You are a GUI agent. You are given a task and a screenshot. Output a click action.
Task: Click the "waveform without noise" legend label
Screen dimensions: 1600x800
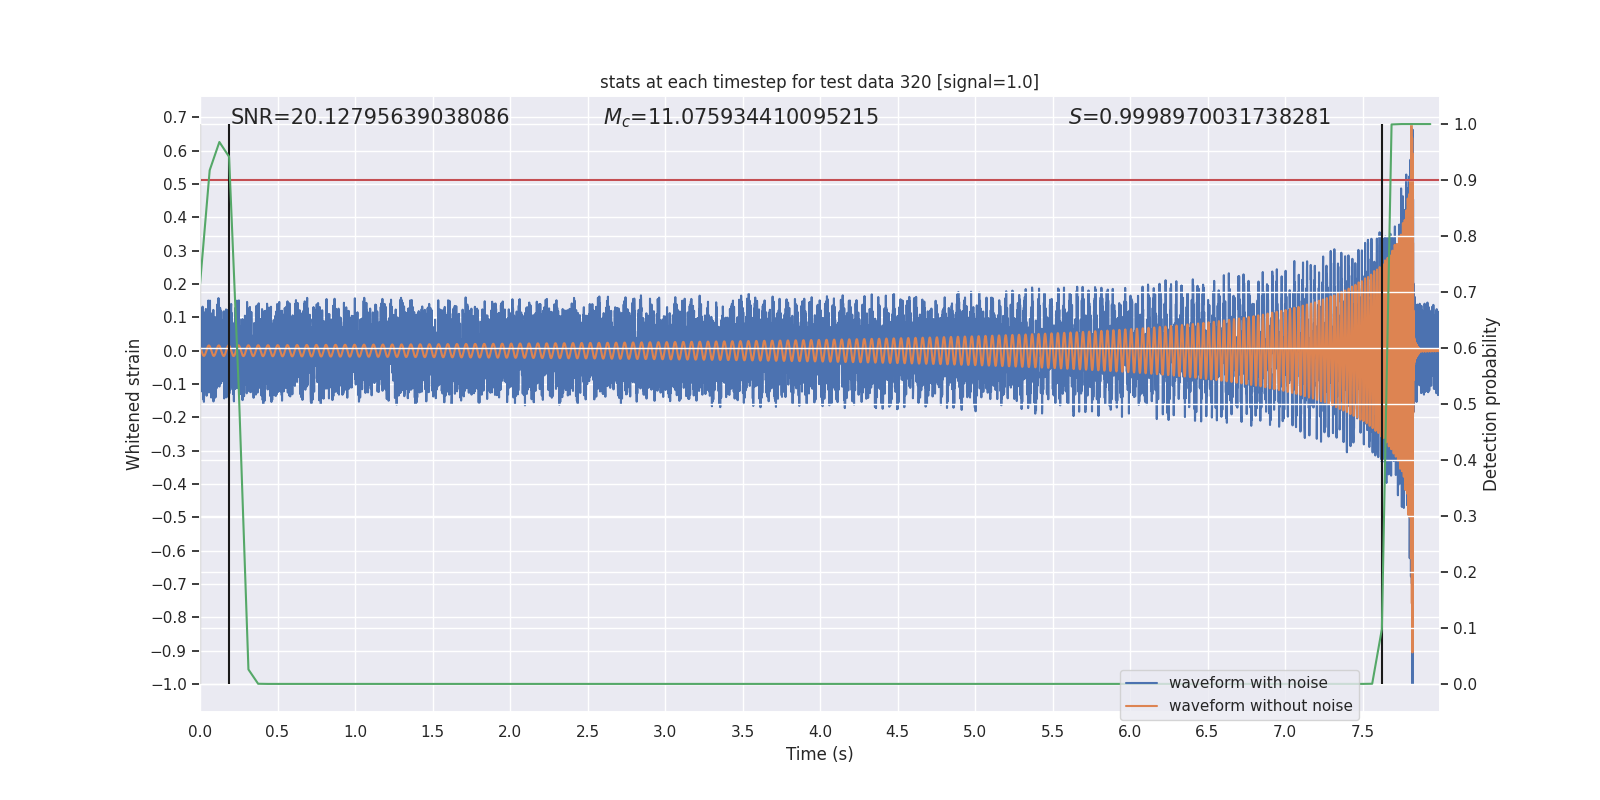click(1260, 706)
